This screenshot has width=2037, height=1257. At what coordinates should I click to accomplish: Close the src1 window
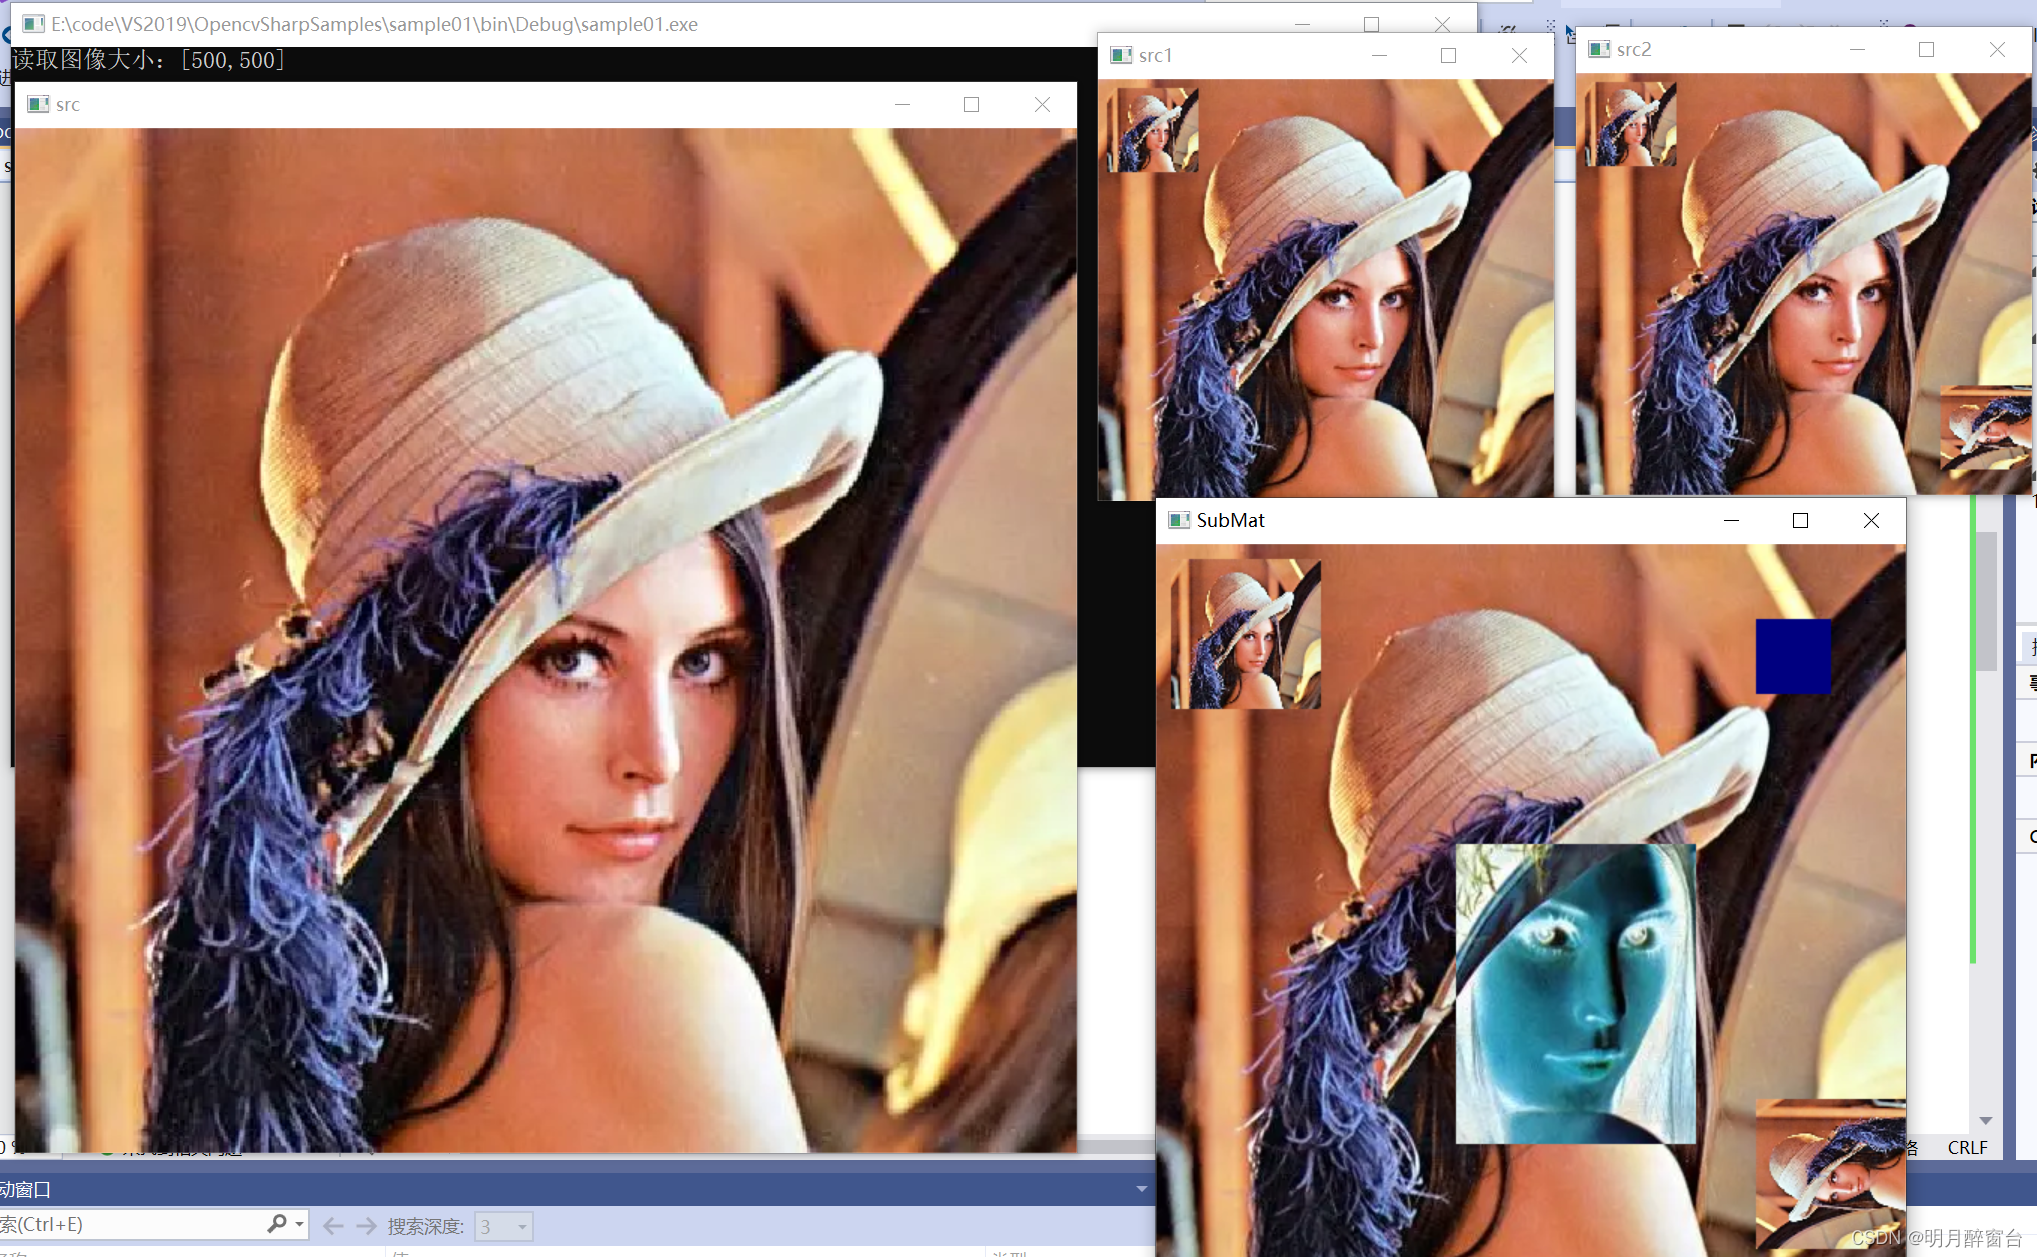pyautogui.click(x=1519, y=55)
